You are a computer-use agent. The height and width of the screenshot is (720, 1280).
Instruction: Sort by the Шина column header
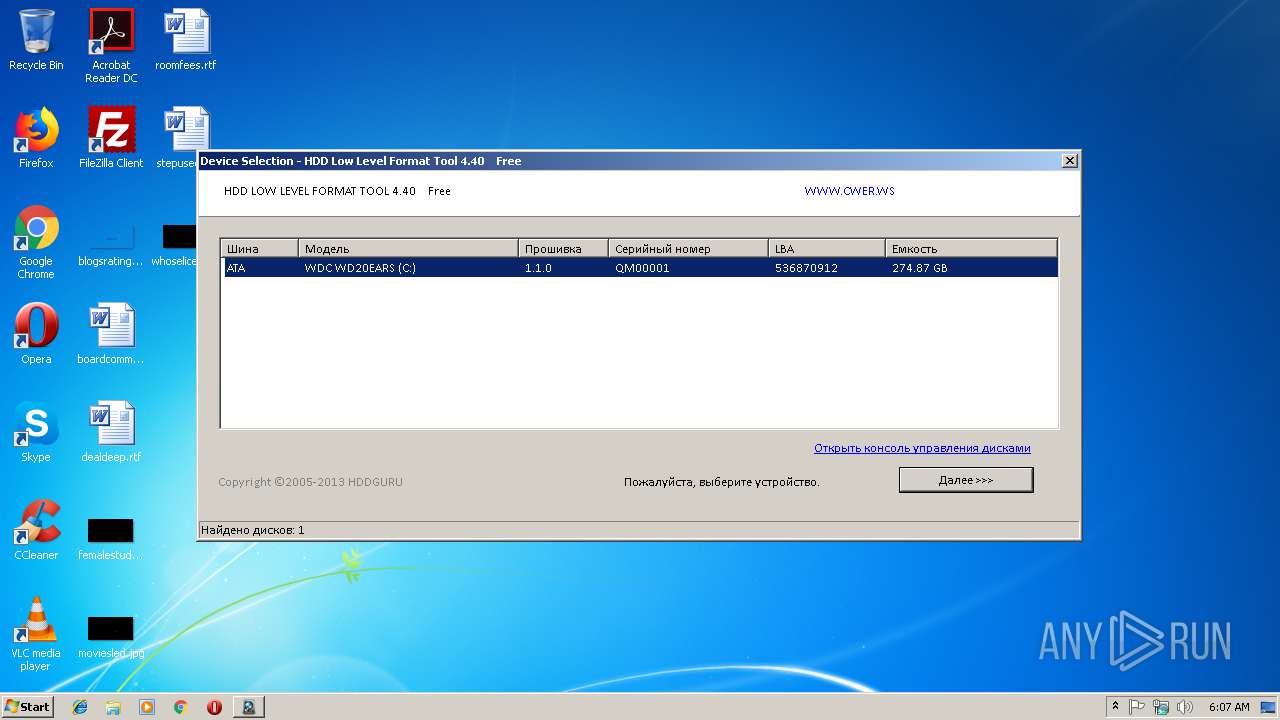pos(260,249)
